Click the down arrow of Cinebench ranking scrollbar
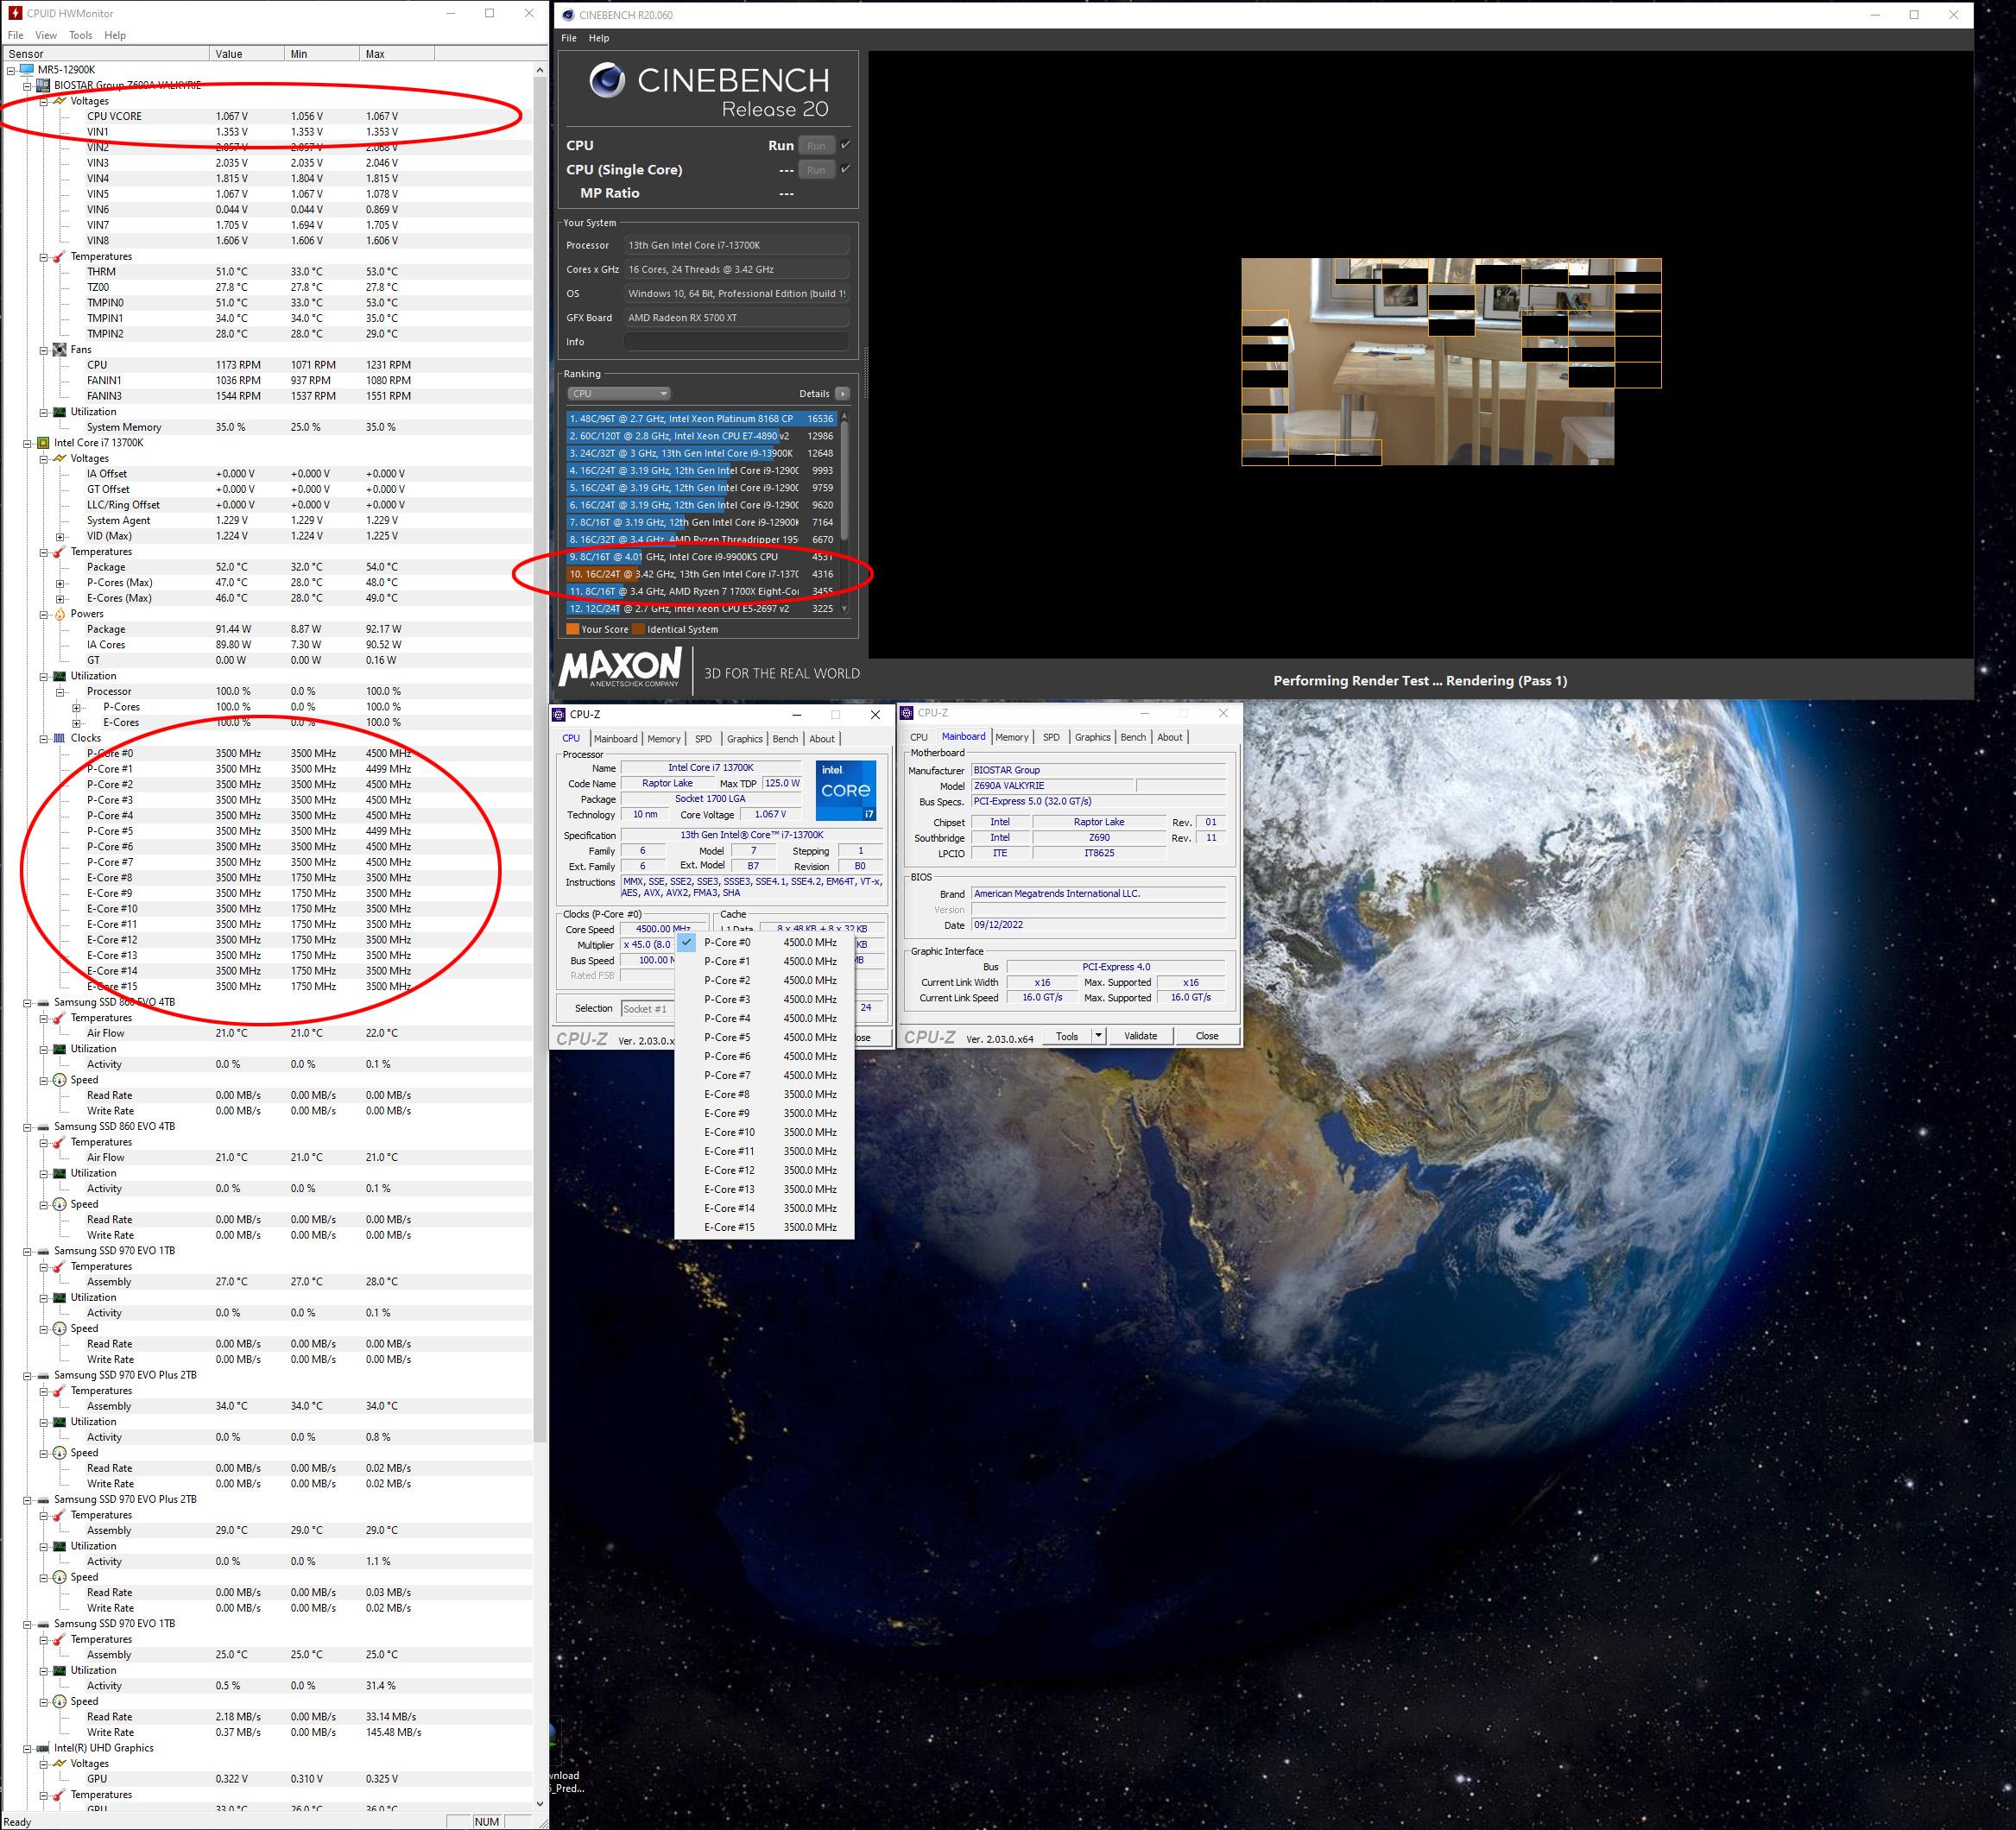This screenshot has height=1830, width=2016. [845, 608]
